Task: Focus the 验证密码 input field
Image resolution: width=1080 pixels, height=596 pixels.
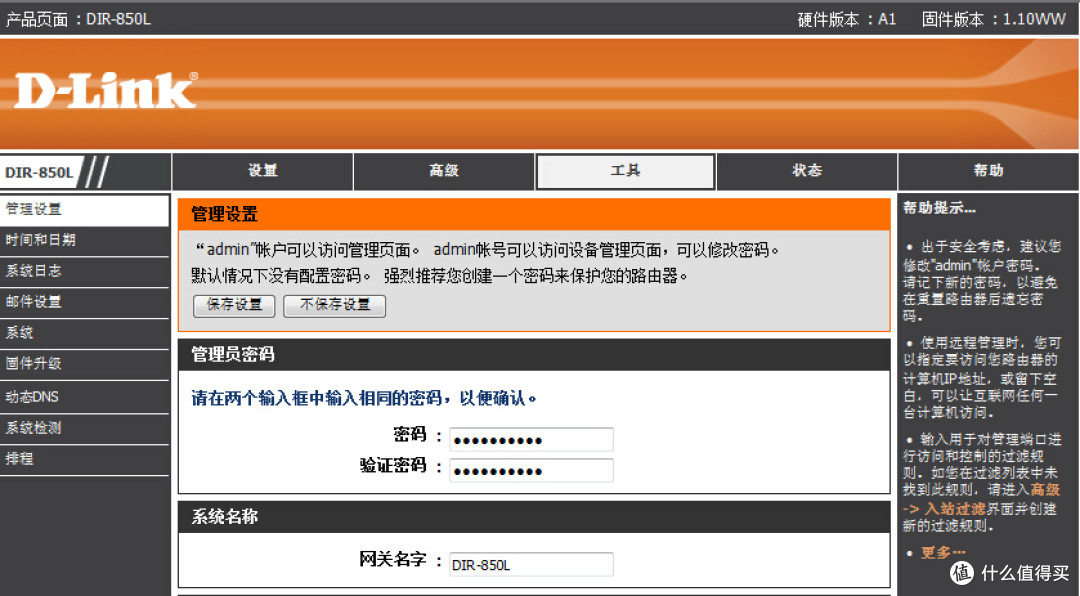Action: point(531,471)
